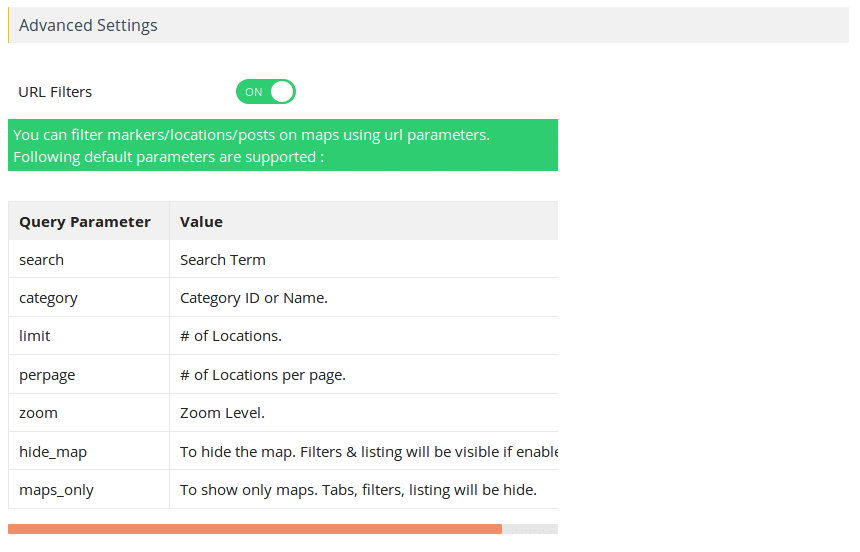Click the Zoom Level value cell
This screenshot has width=860, height=552.
coord(364,413)
